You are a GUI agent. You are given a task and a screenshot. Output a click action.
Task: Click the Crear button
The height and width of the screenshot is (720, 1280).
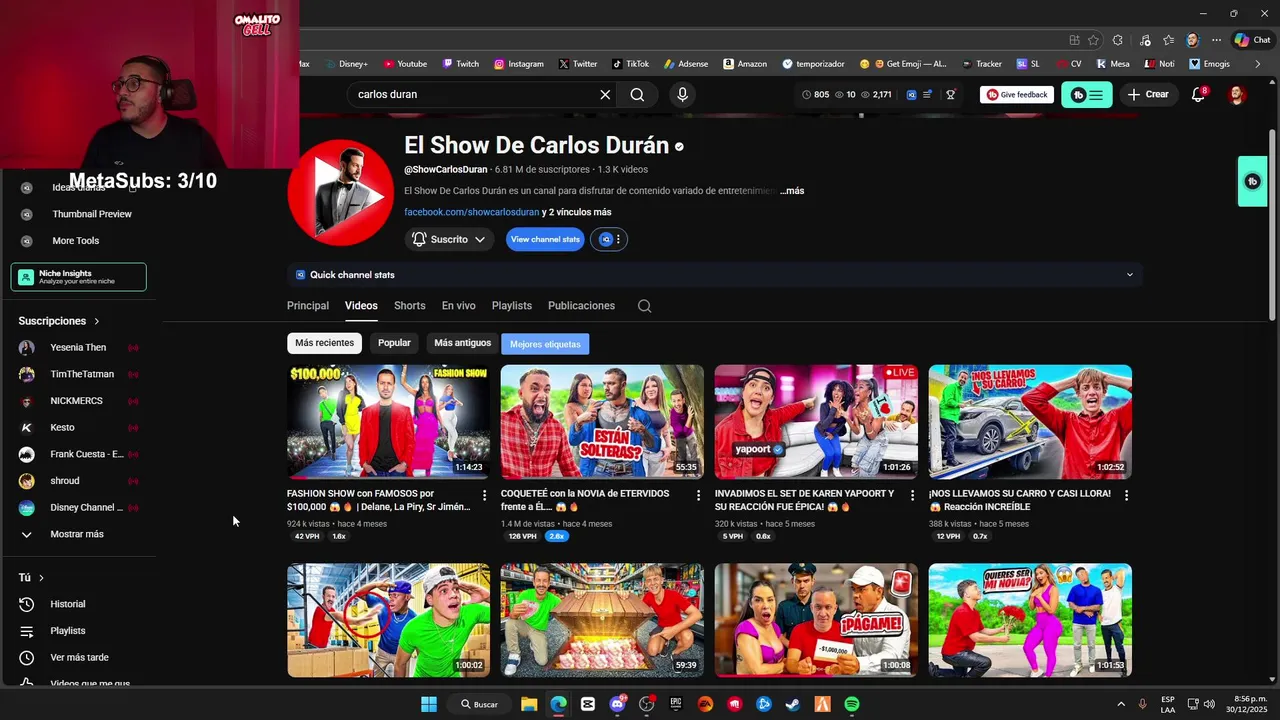[1148, 94]
